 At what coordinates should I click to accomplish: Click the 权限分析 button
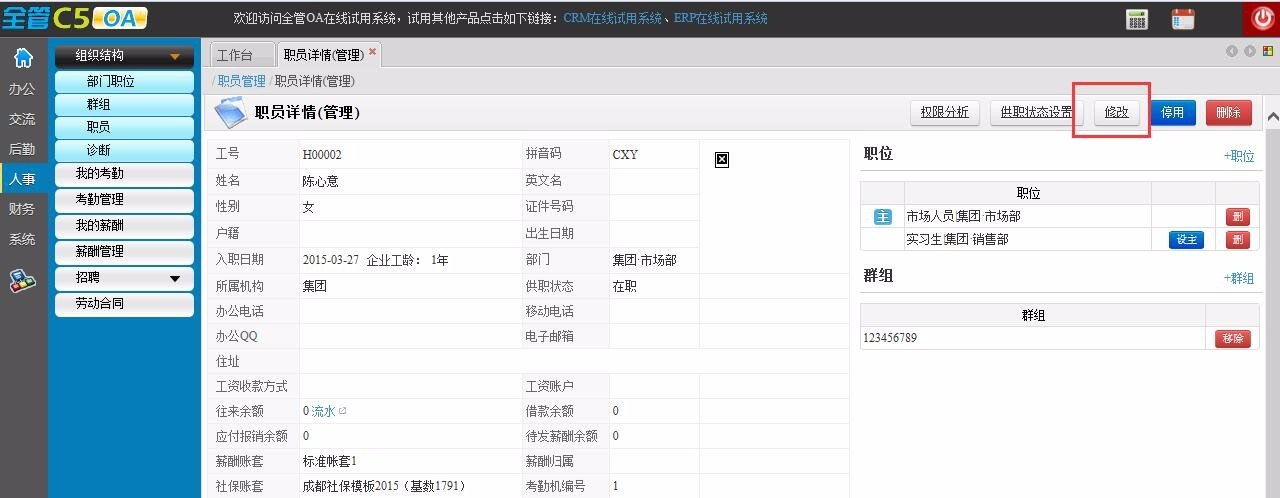945,113
